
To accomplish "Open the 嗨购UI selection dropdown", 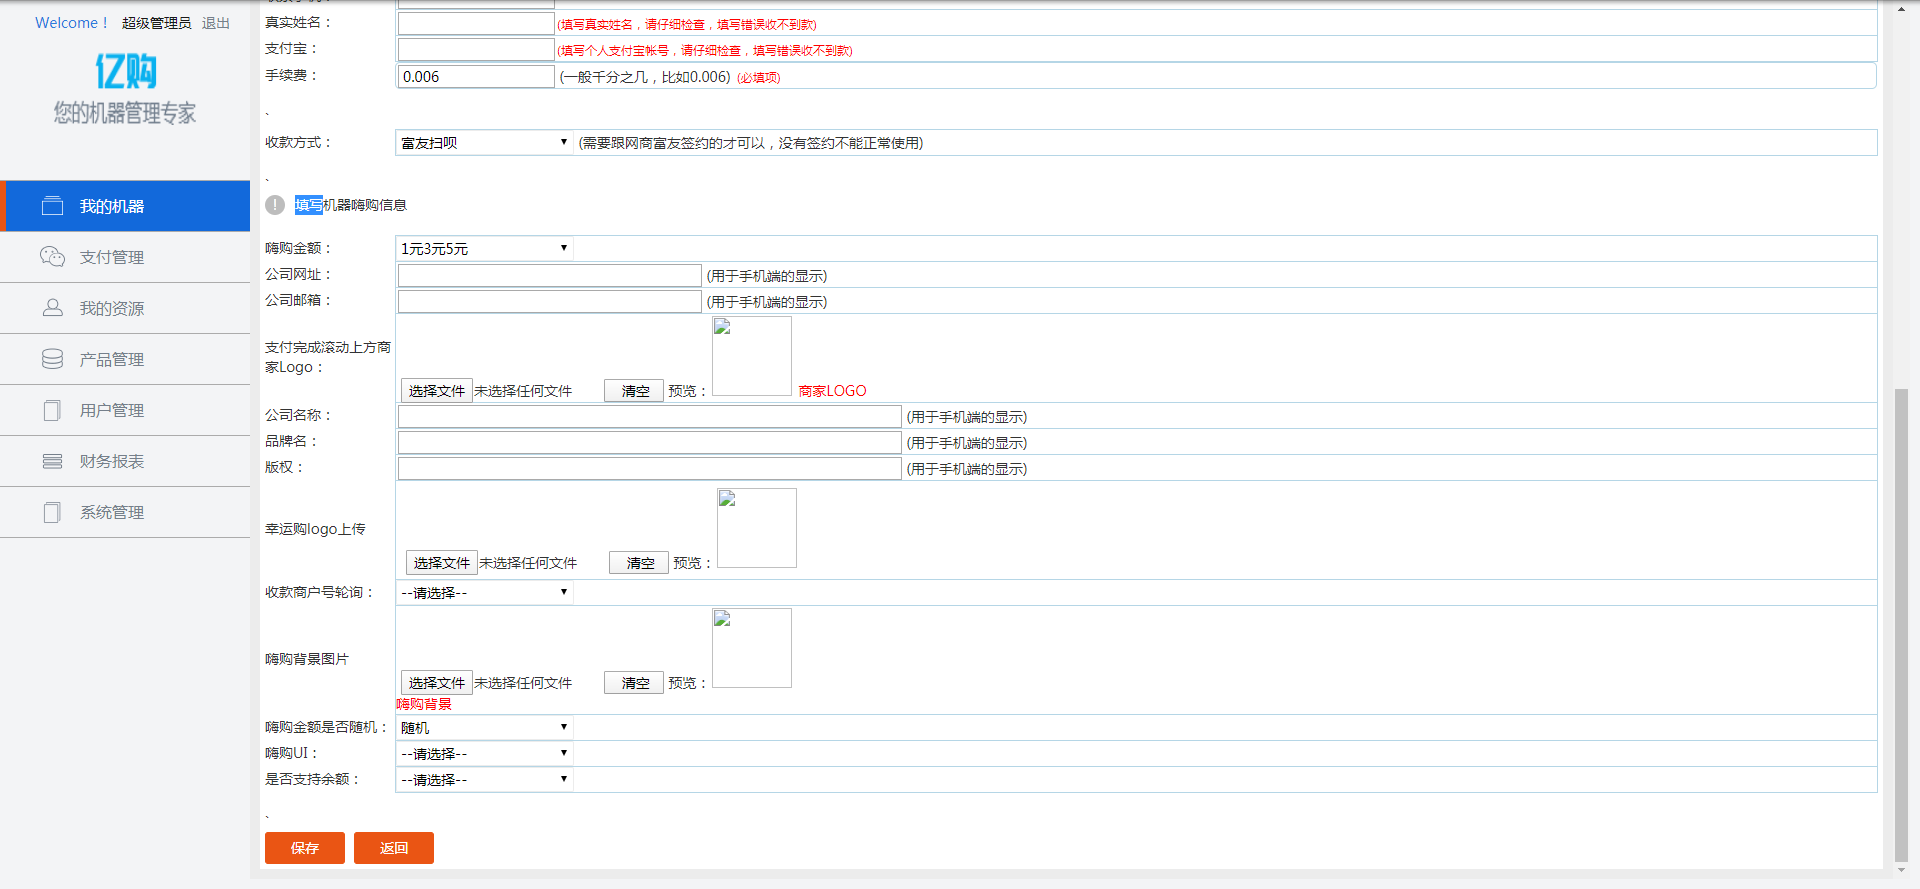I will tap(484, 753).
